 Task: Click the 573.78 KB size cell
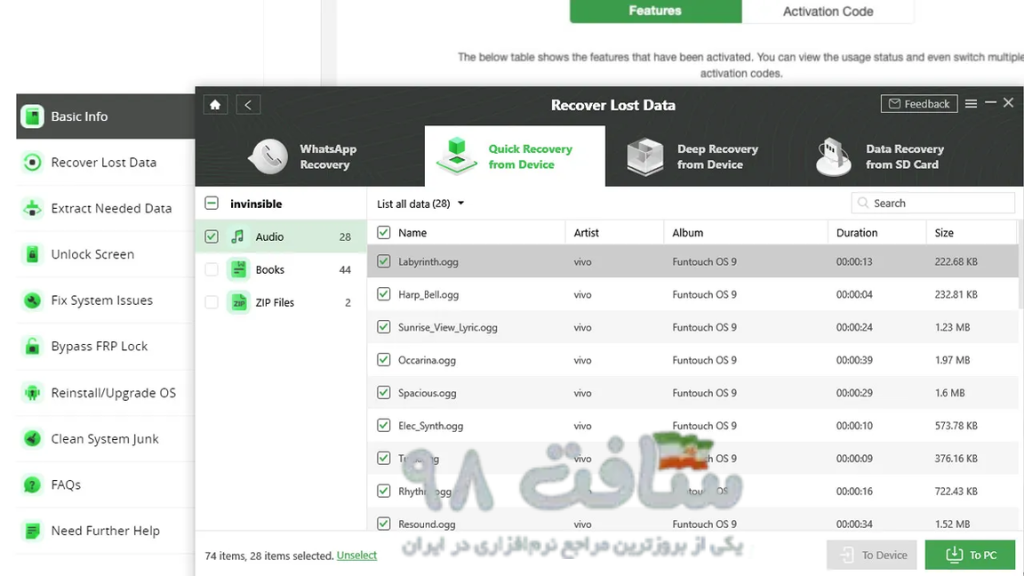click(956, 425)
